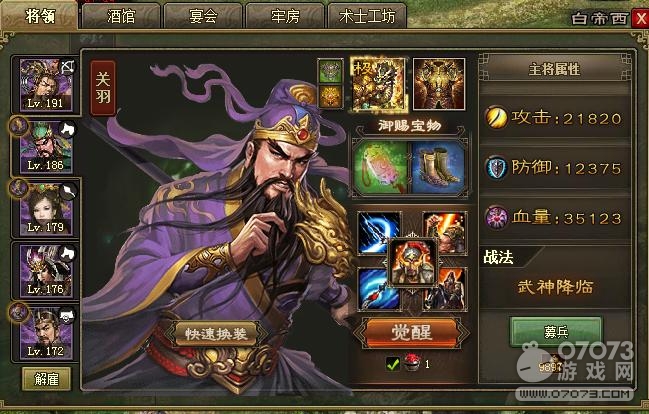Pick the Lv. 176 general portrait
Viewport: 649px width, 414px height.
46,271
